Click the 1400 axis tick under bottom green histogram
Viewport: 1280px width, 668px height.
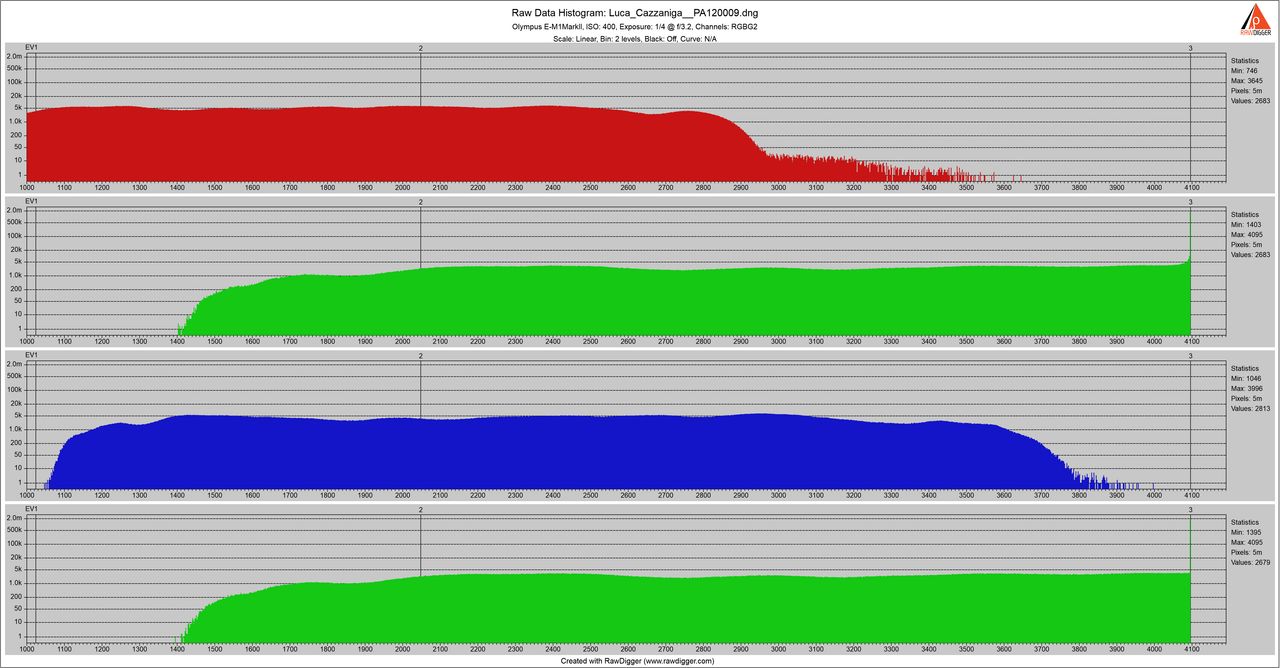[x=177, y=647]
